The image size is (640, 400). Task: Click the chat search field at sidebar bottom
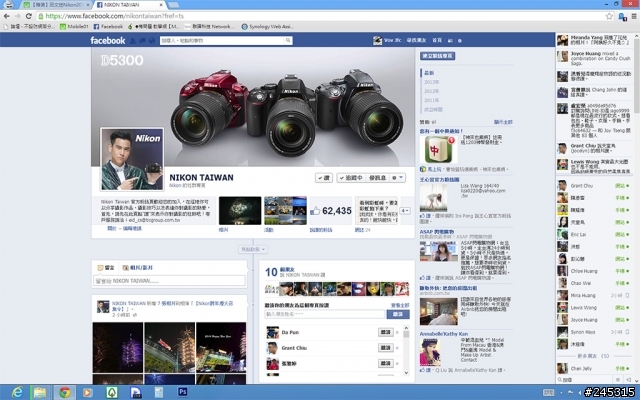tap(584, 380)
